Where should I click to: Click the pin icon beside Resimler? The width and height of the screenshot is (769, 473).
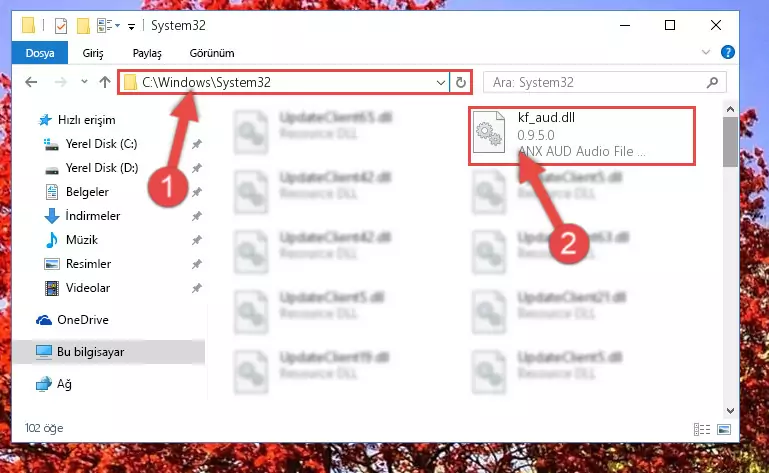tap(197, 264)
